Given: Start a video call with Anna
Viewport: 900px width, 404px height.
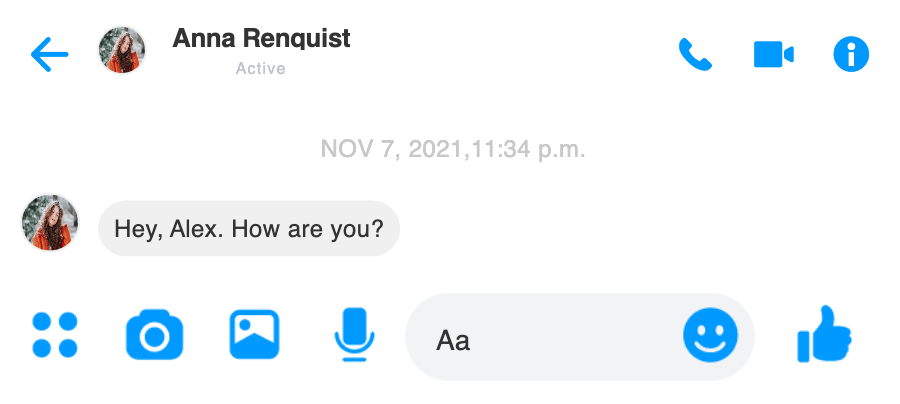Looking at the screenshot, I should pos(773,54).
